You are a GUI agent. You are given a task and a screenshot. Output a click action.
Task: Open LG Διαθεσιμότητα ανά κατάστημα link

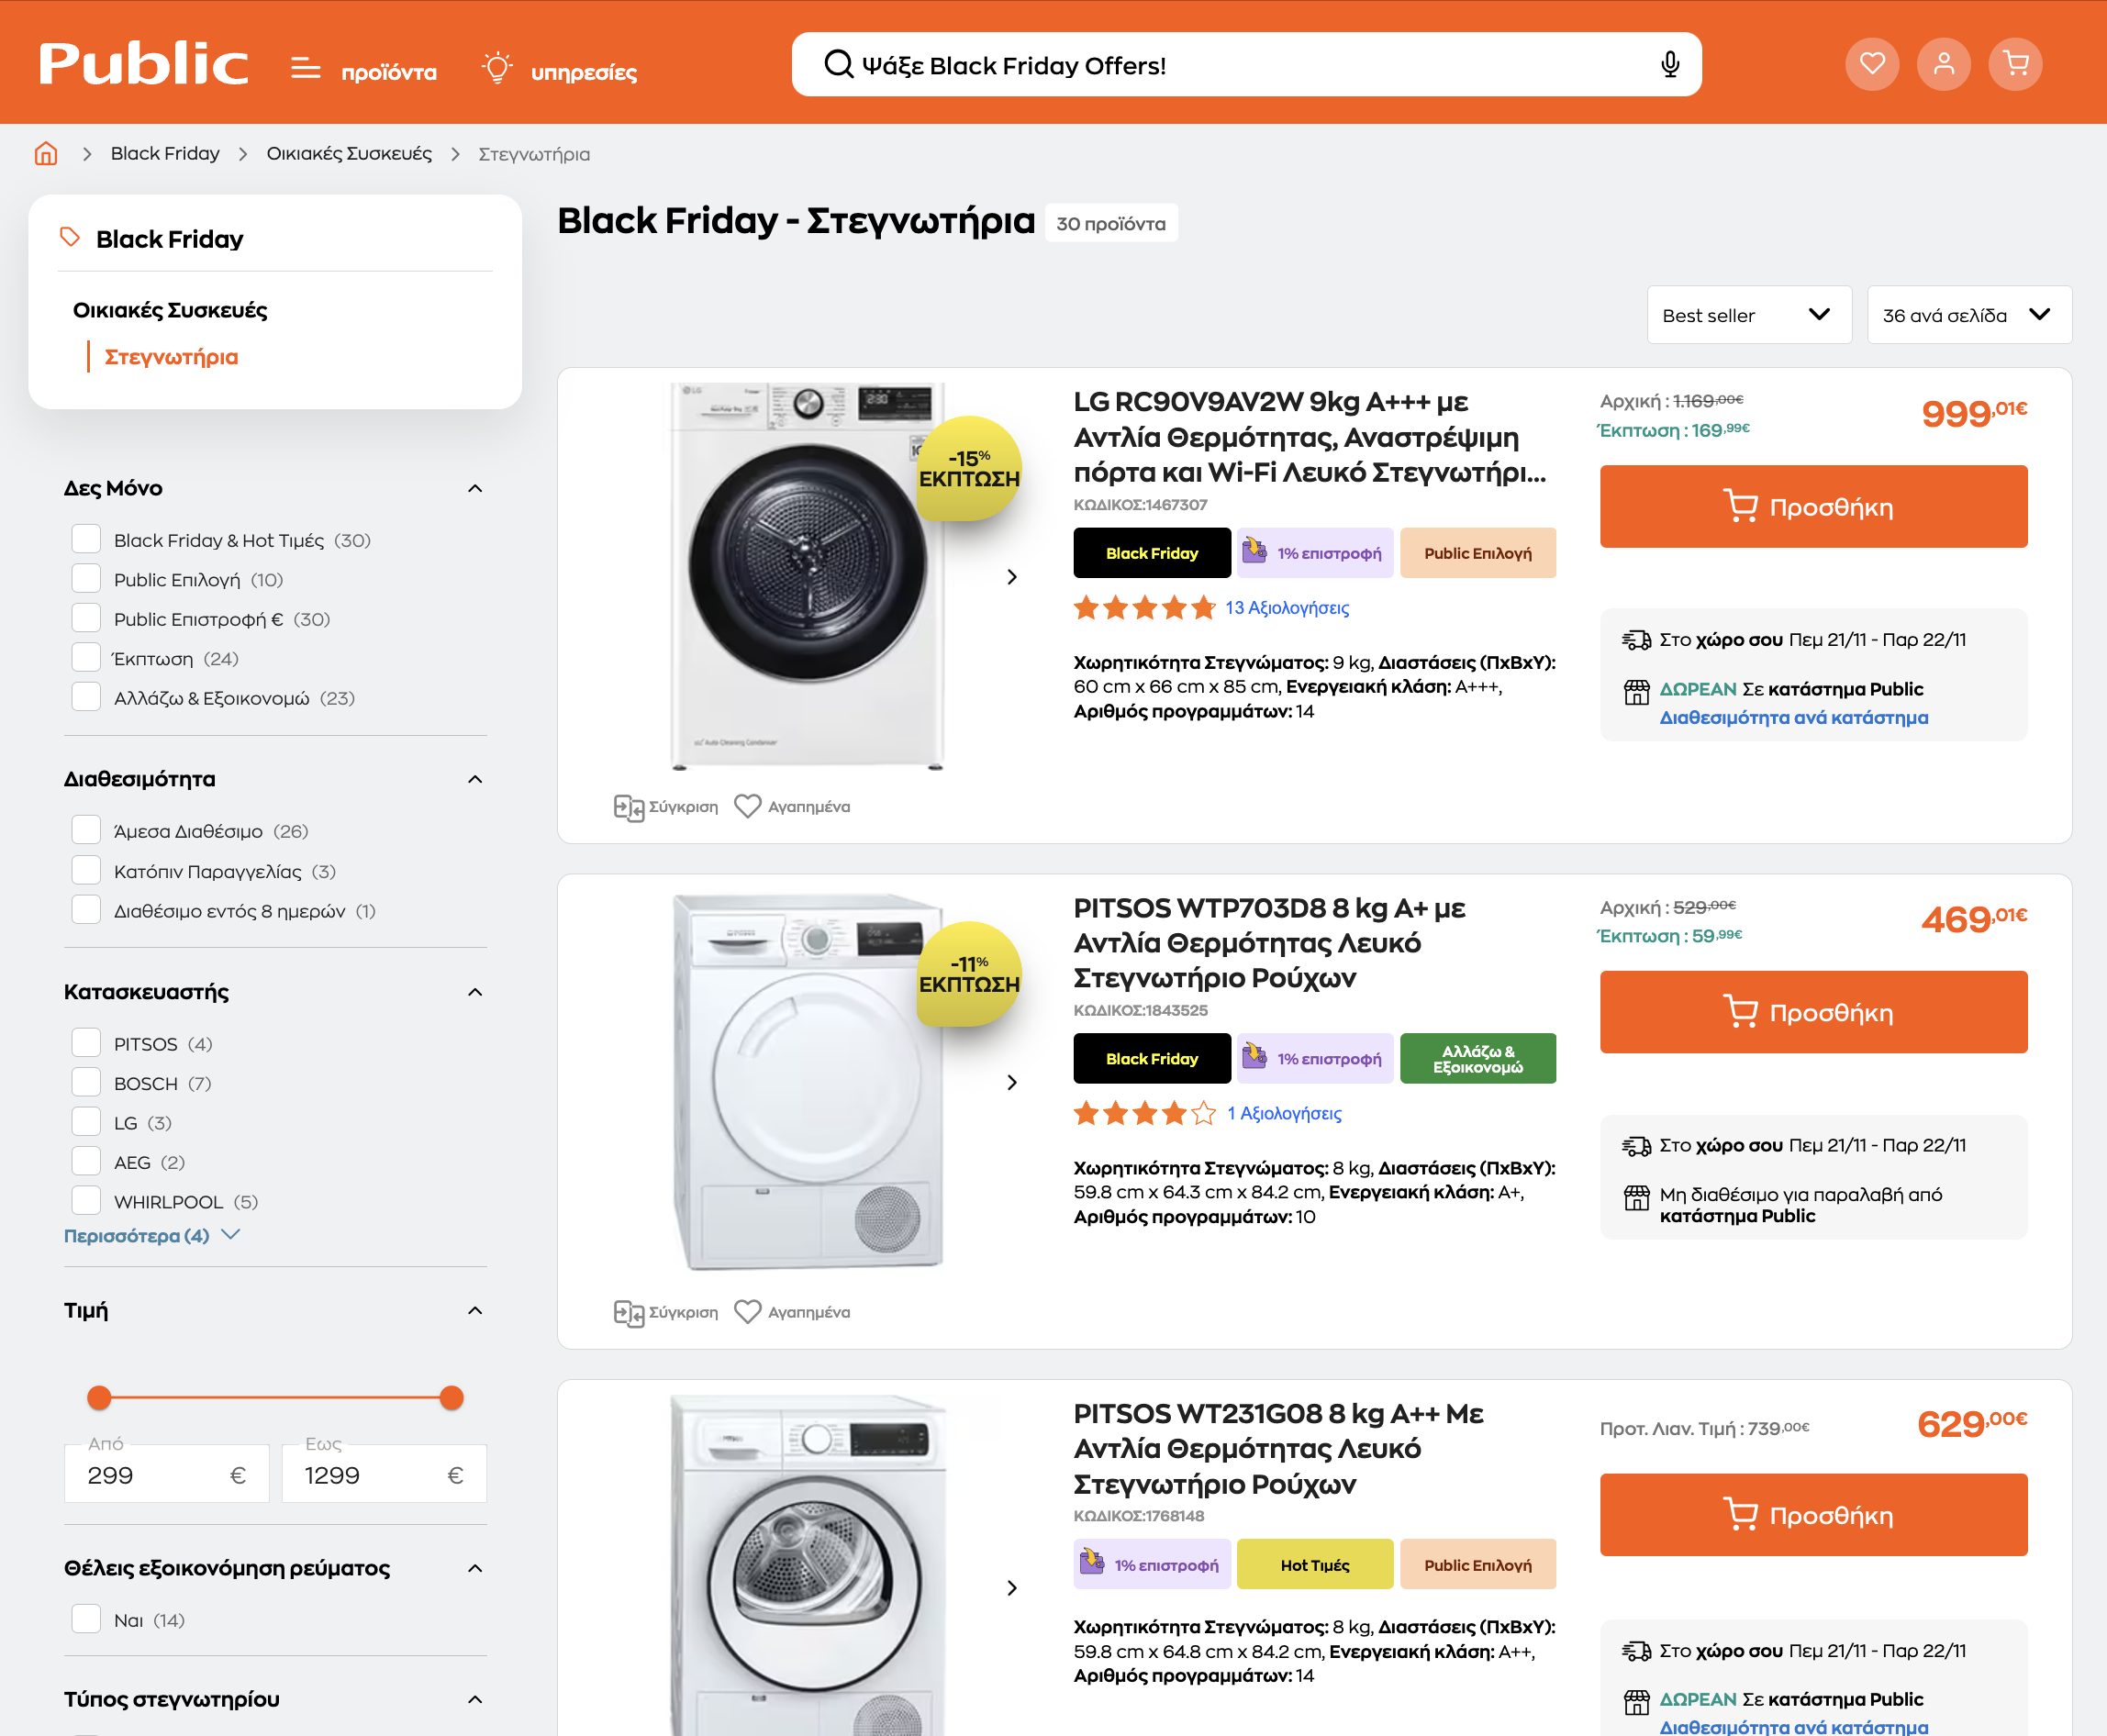click(x=1794, y=717)
